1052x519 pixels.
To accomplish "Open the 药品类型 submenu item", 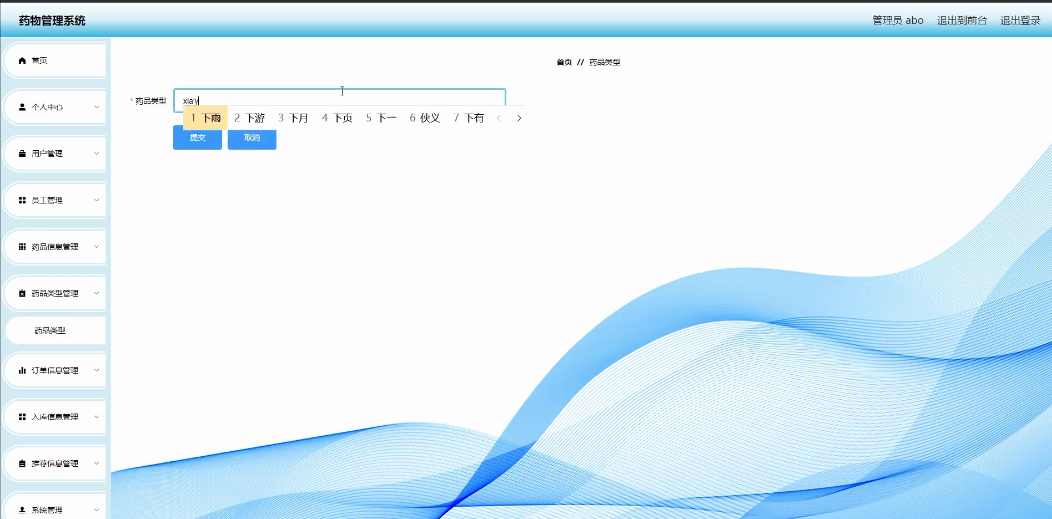I will click(x=55, y=331).
